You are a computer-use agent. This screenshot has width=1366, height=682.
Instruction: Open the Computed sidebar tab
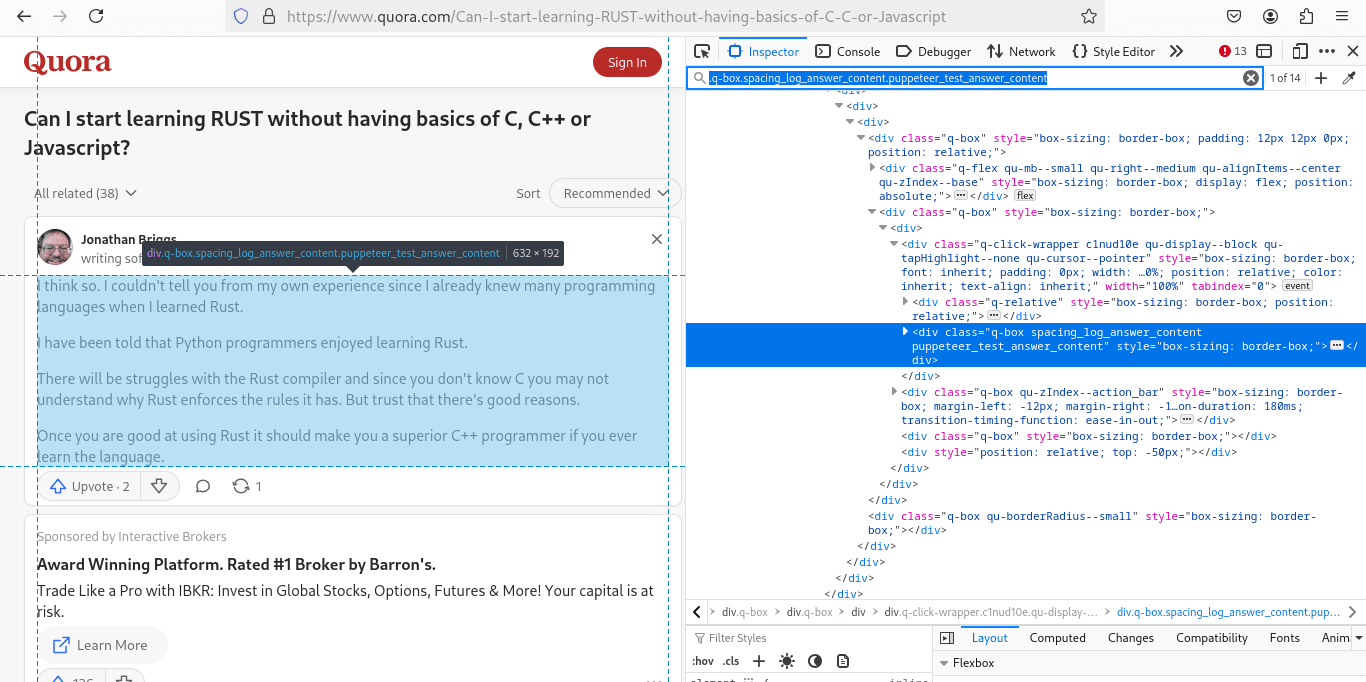click(x=1057, y=638)
